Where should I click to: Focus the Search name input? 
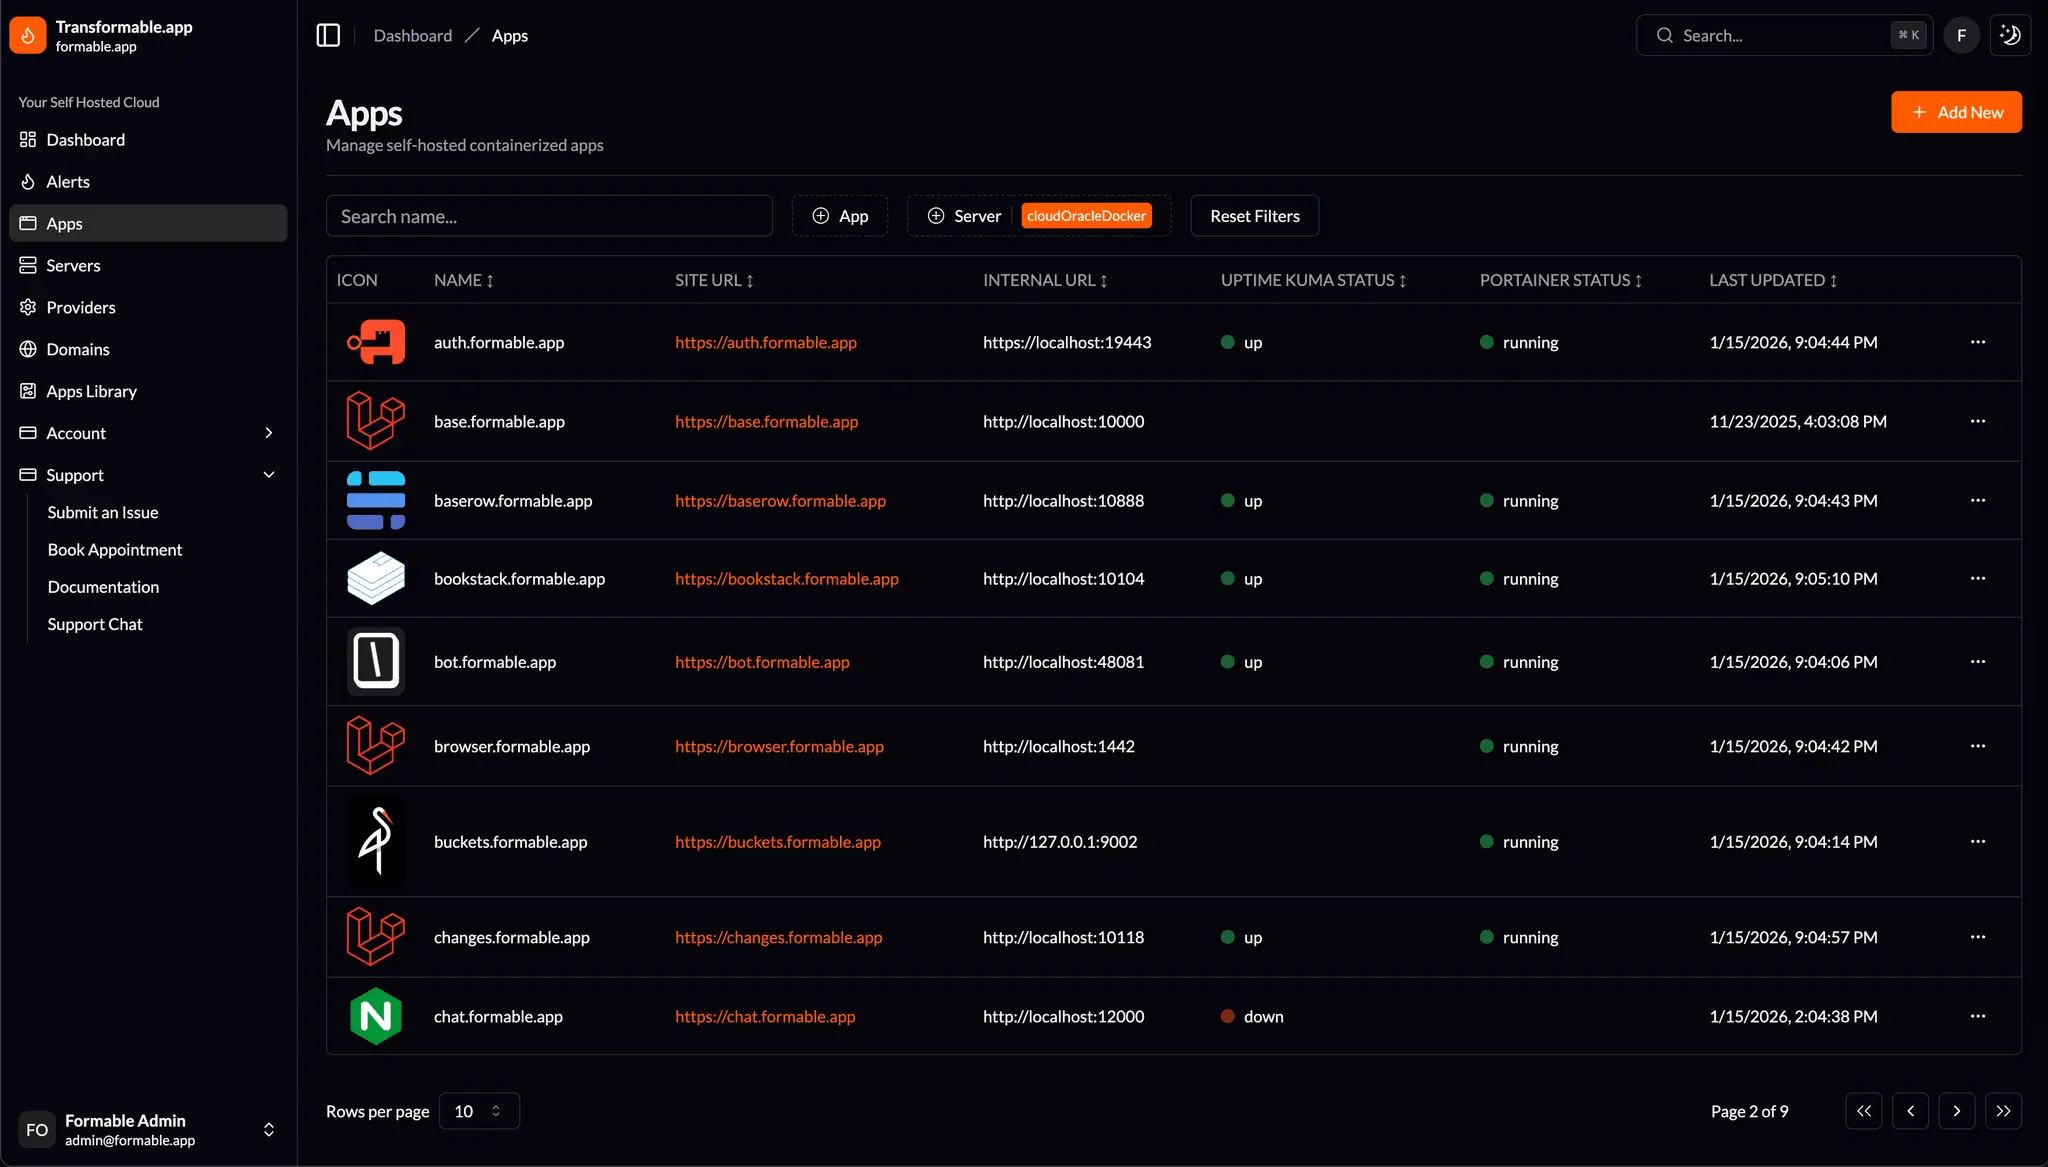549,216
